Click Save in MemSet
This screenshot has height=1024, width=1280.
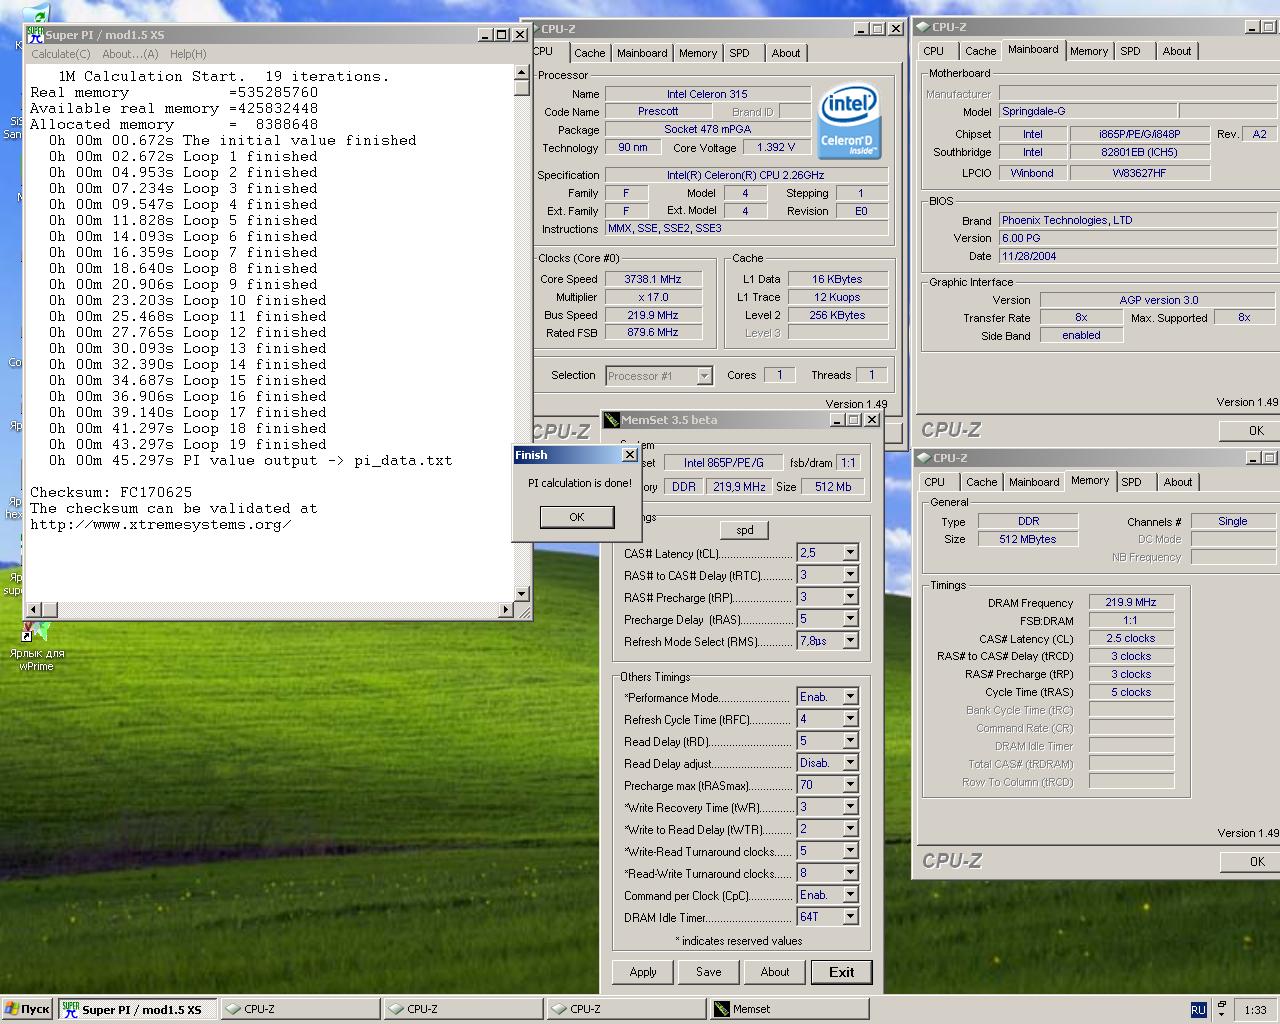[708, 972]
